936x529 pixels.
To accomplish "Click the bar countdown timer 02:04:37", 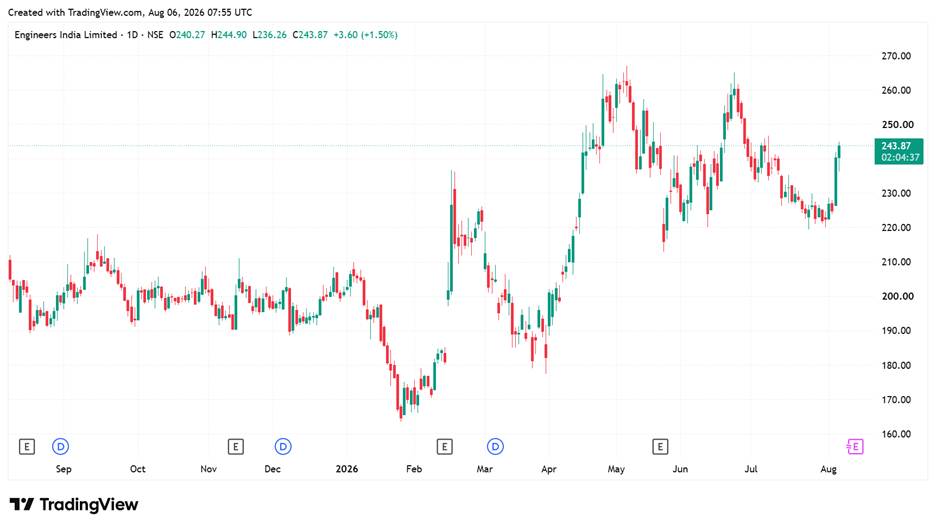I will (x=900, y=158).
